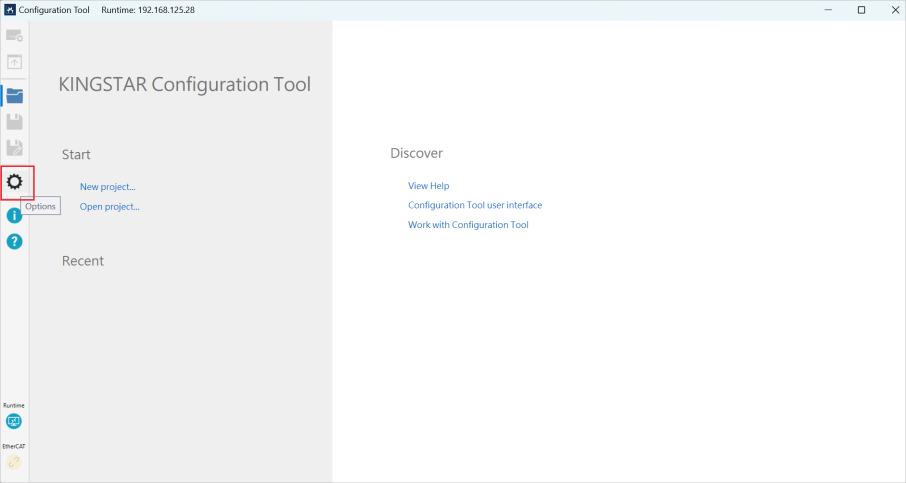The image size is (906, 483).
Task: Click the Open project folder icon
Action: (x=14, y=95)
